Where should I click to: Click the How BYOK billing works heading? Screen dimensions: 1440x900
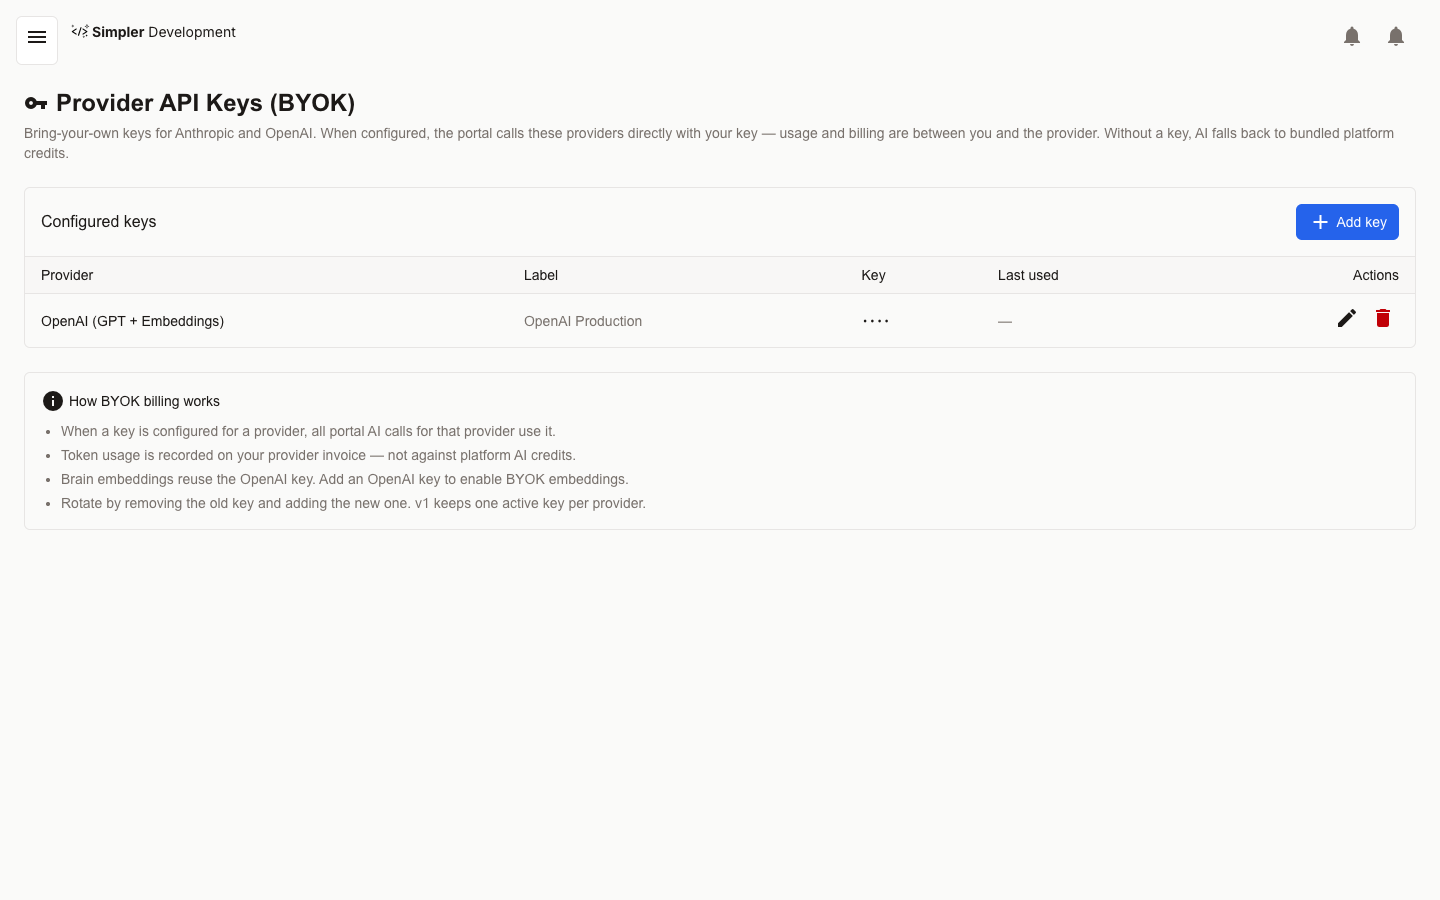tap(144, 401)
